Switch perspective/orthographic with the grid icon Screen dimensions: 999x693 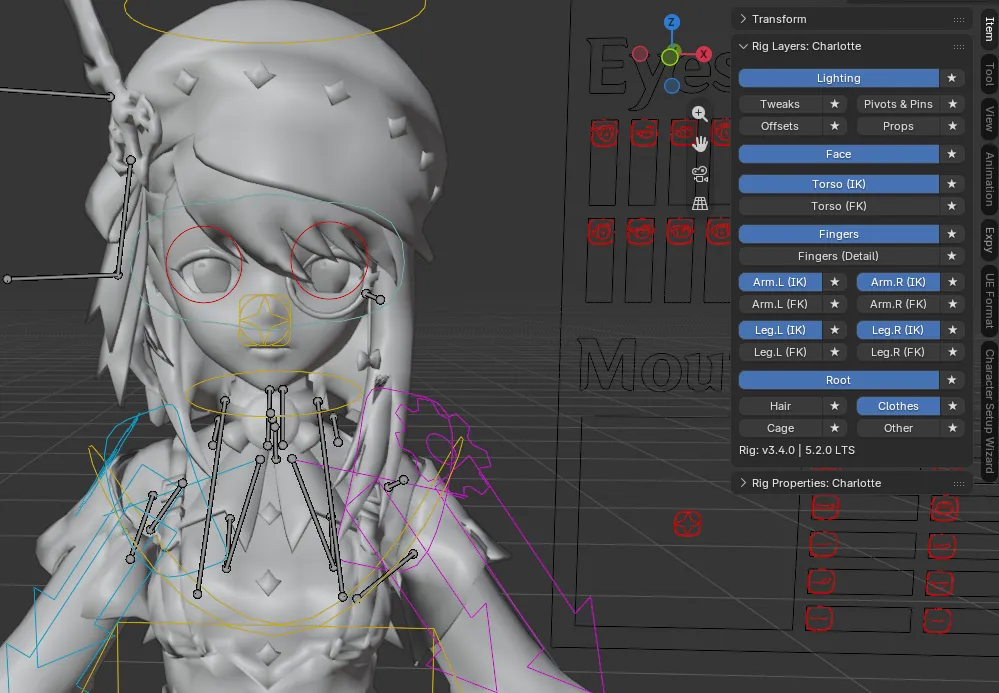[700, 203]
